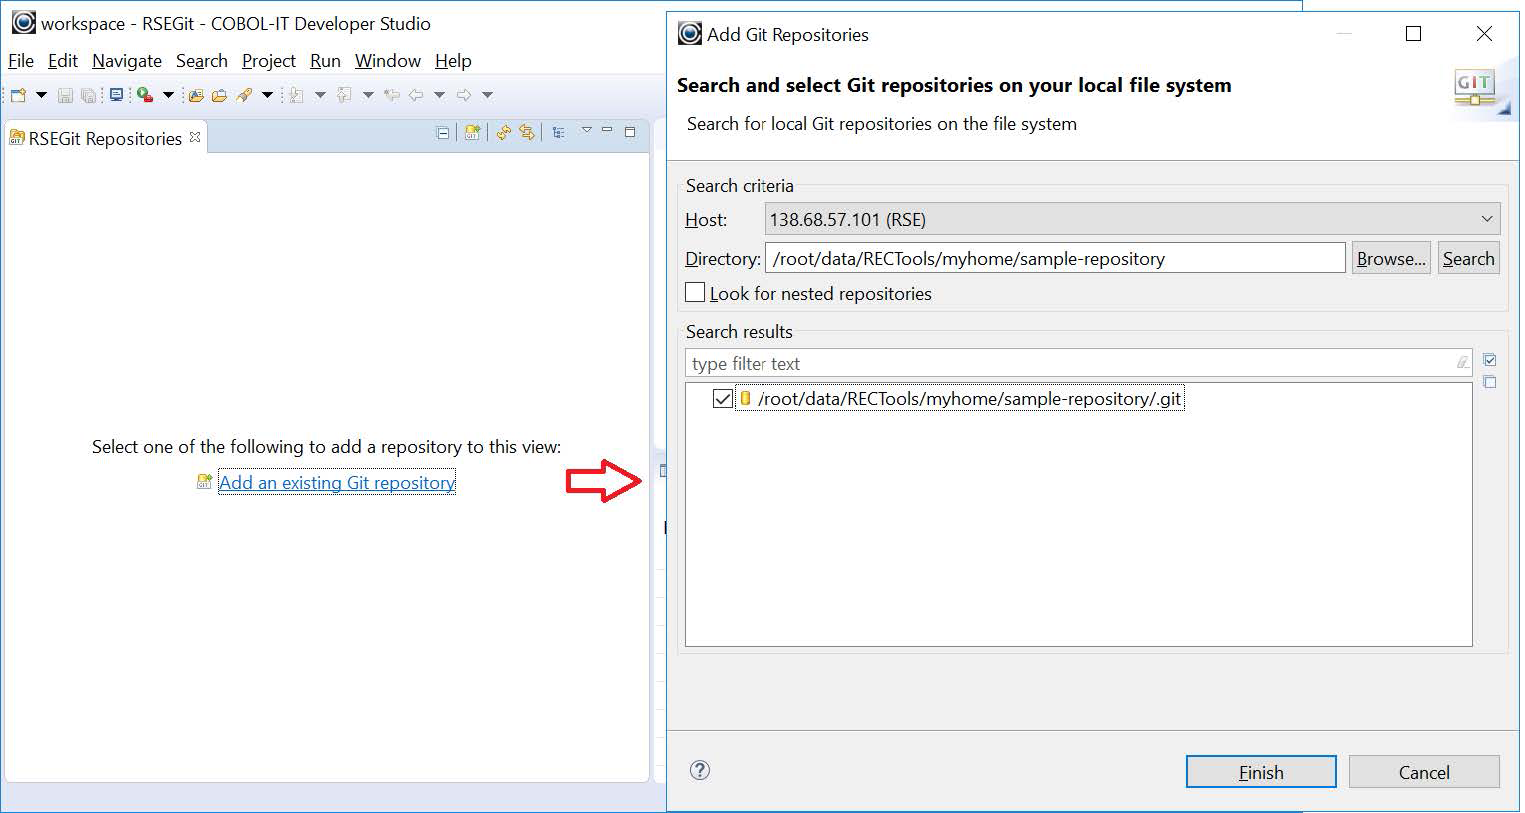Select the Collapse All icon
Viewport: 1525px width, 813px height.
(442, 132)
